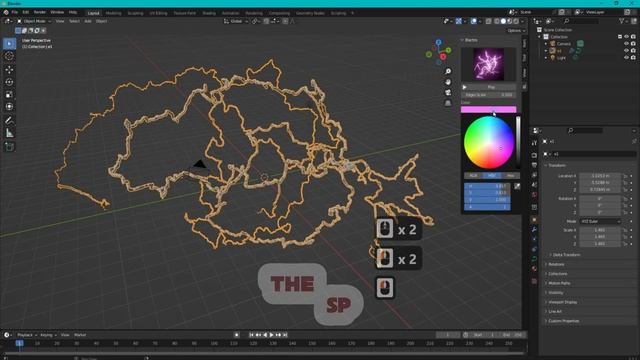Image resolution: width=640 pixels, height=360 pixels.
Task: Select the Select Box tool
Action: click(9, 44)
